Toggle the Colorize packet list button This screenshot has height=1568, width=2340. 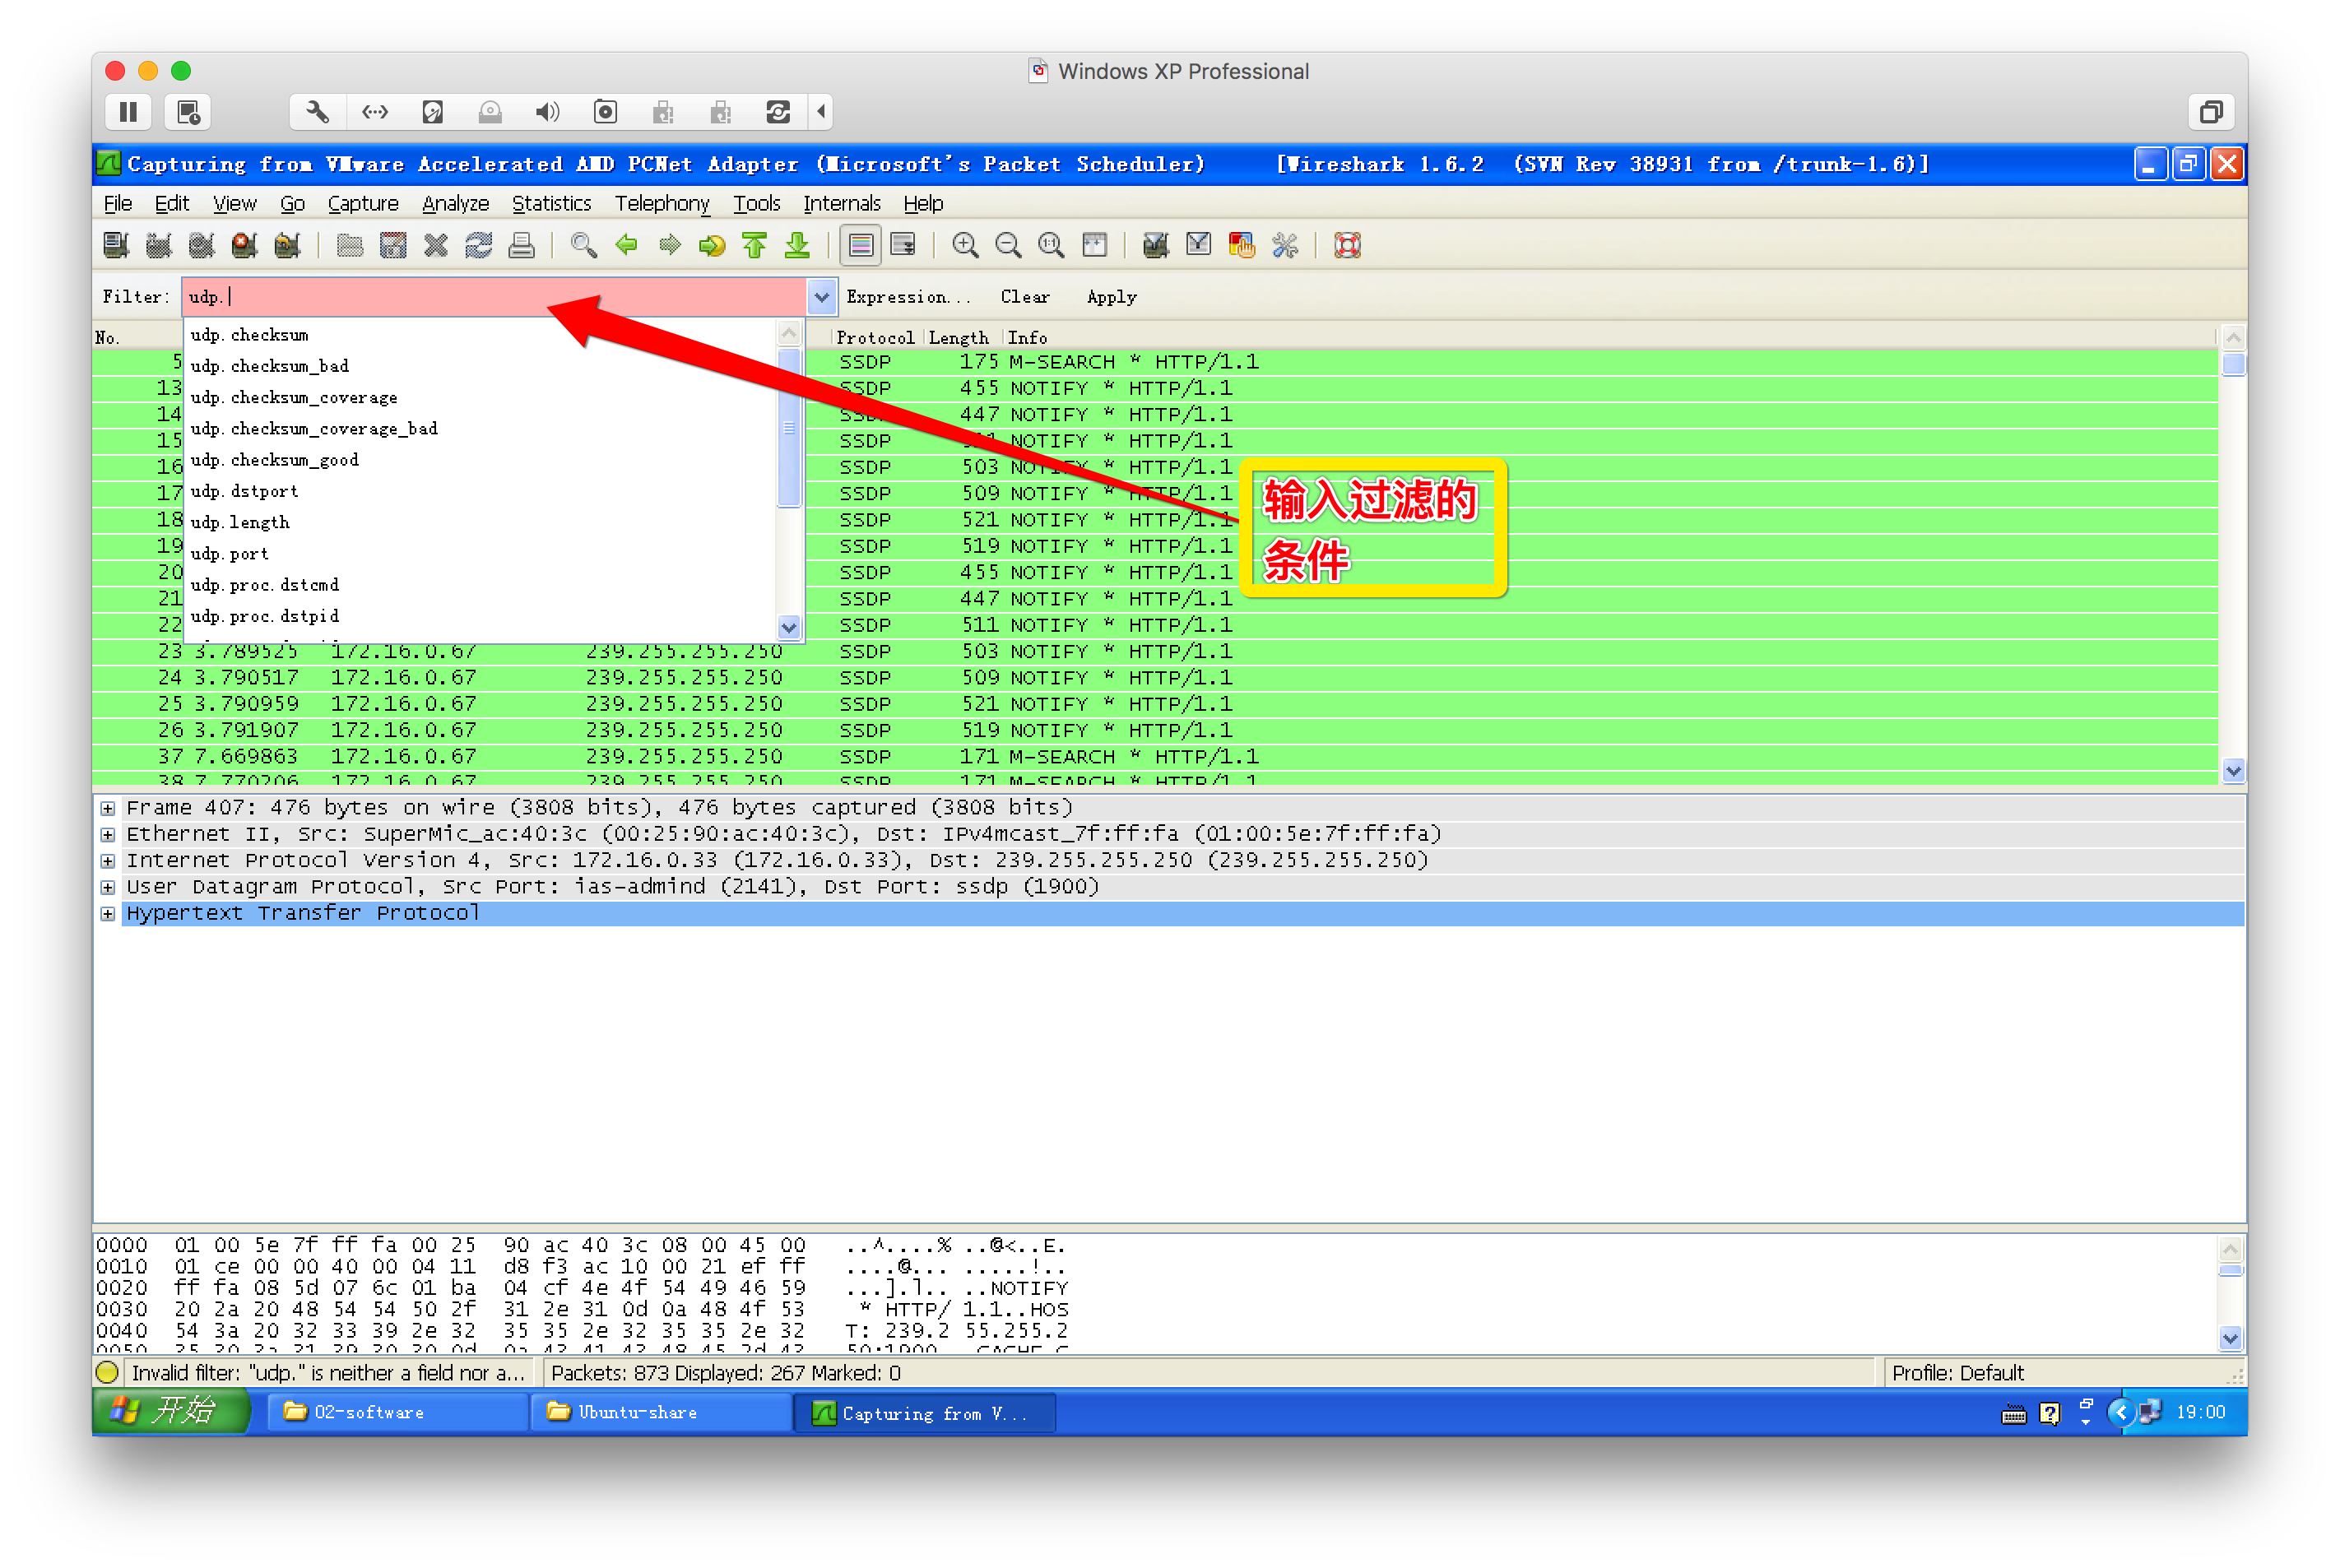pos(860,245)
